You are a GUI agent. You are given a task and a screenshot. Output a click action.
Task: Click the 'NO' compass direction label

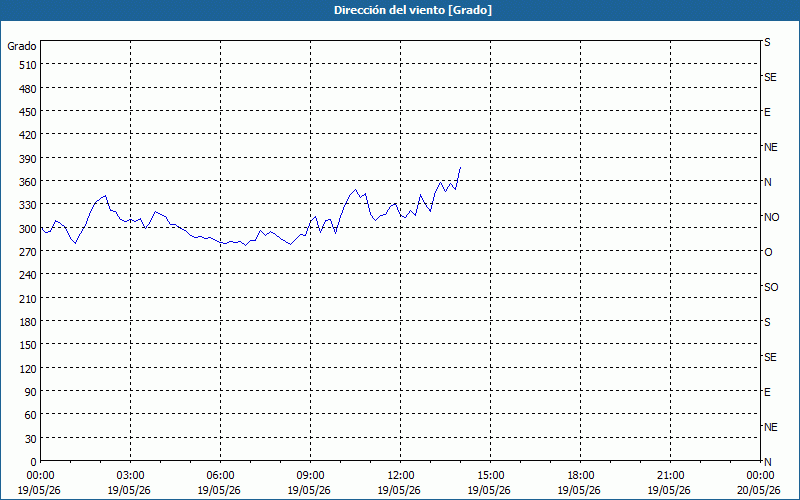(x=771, y=217)
